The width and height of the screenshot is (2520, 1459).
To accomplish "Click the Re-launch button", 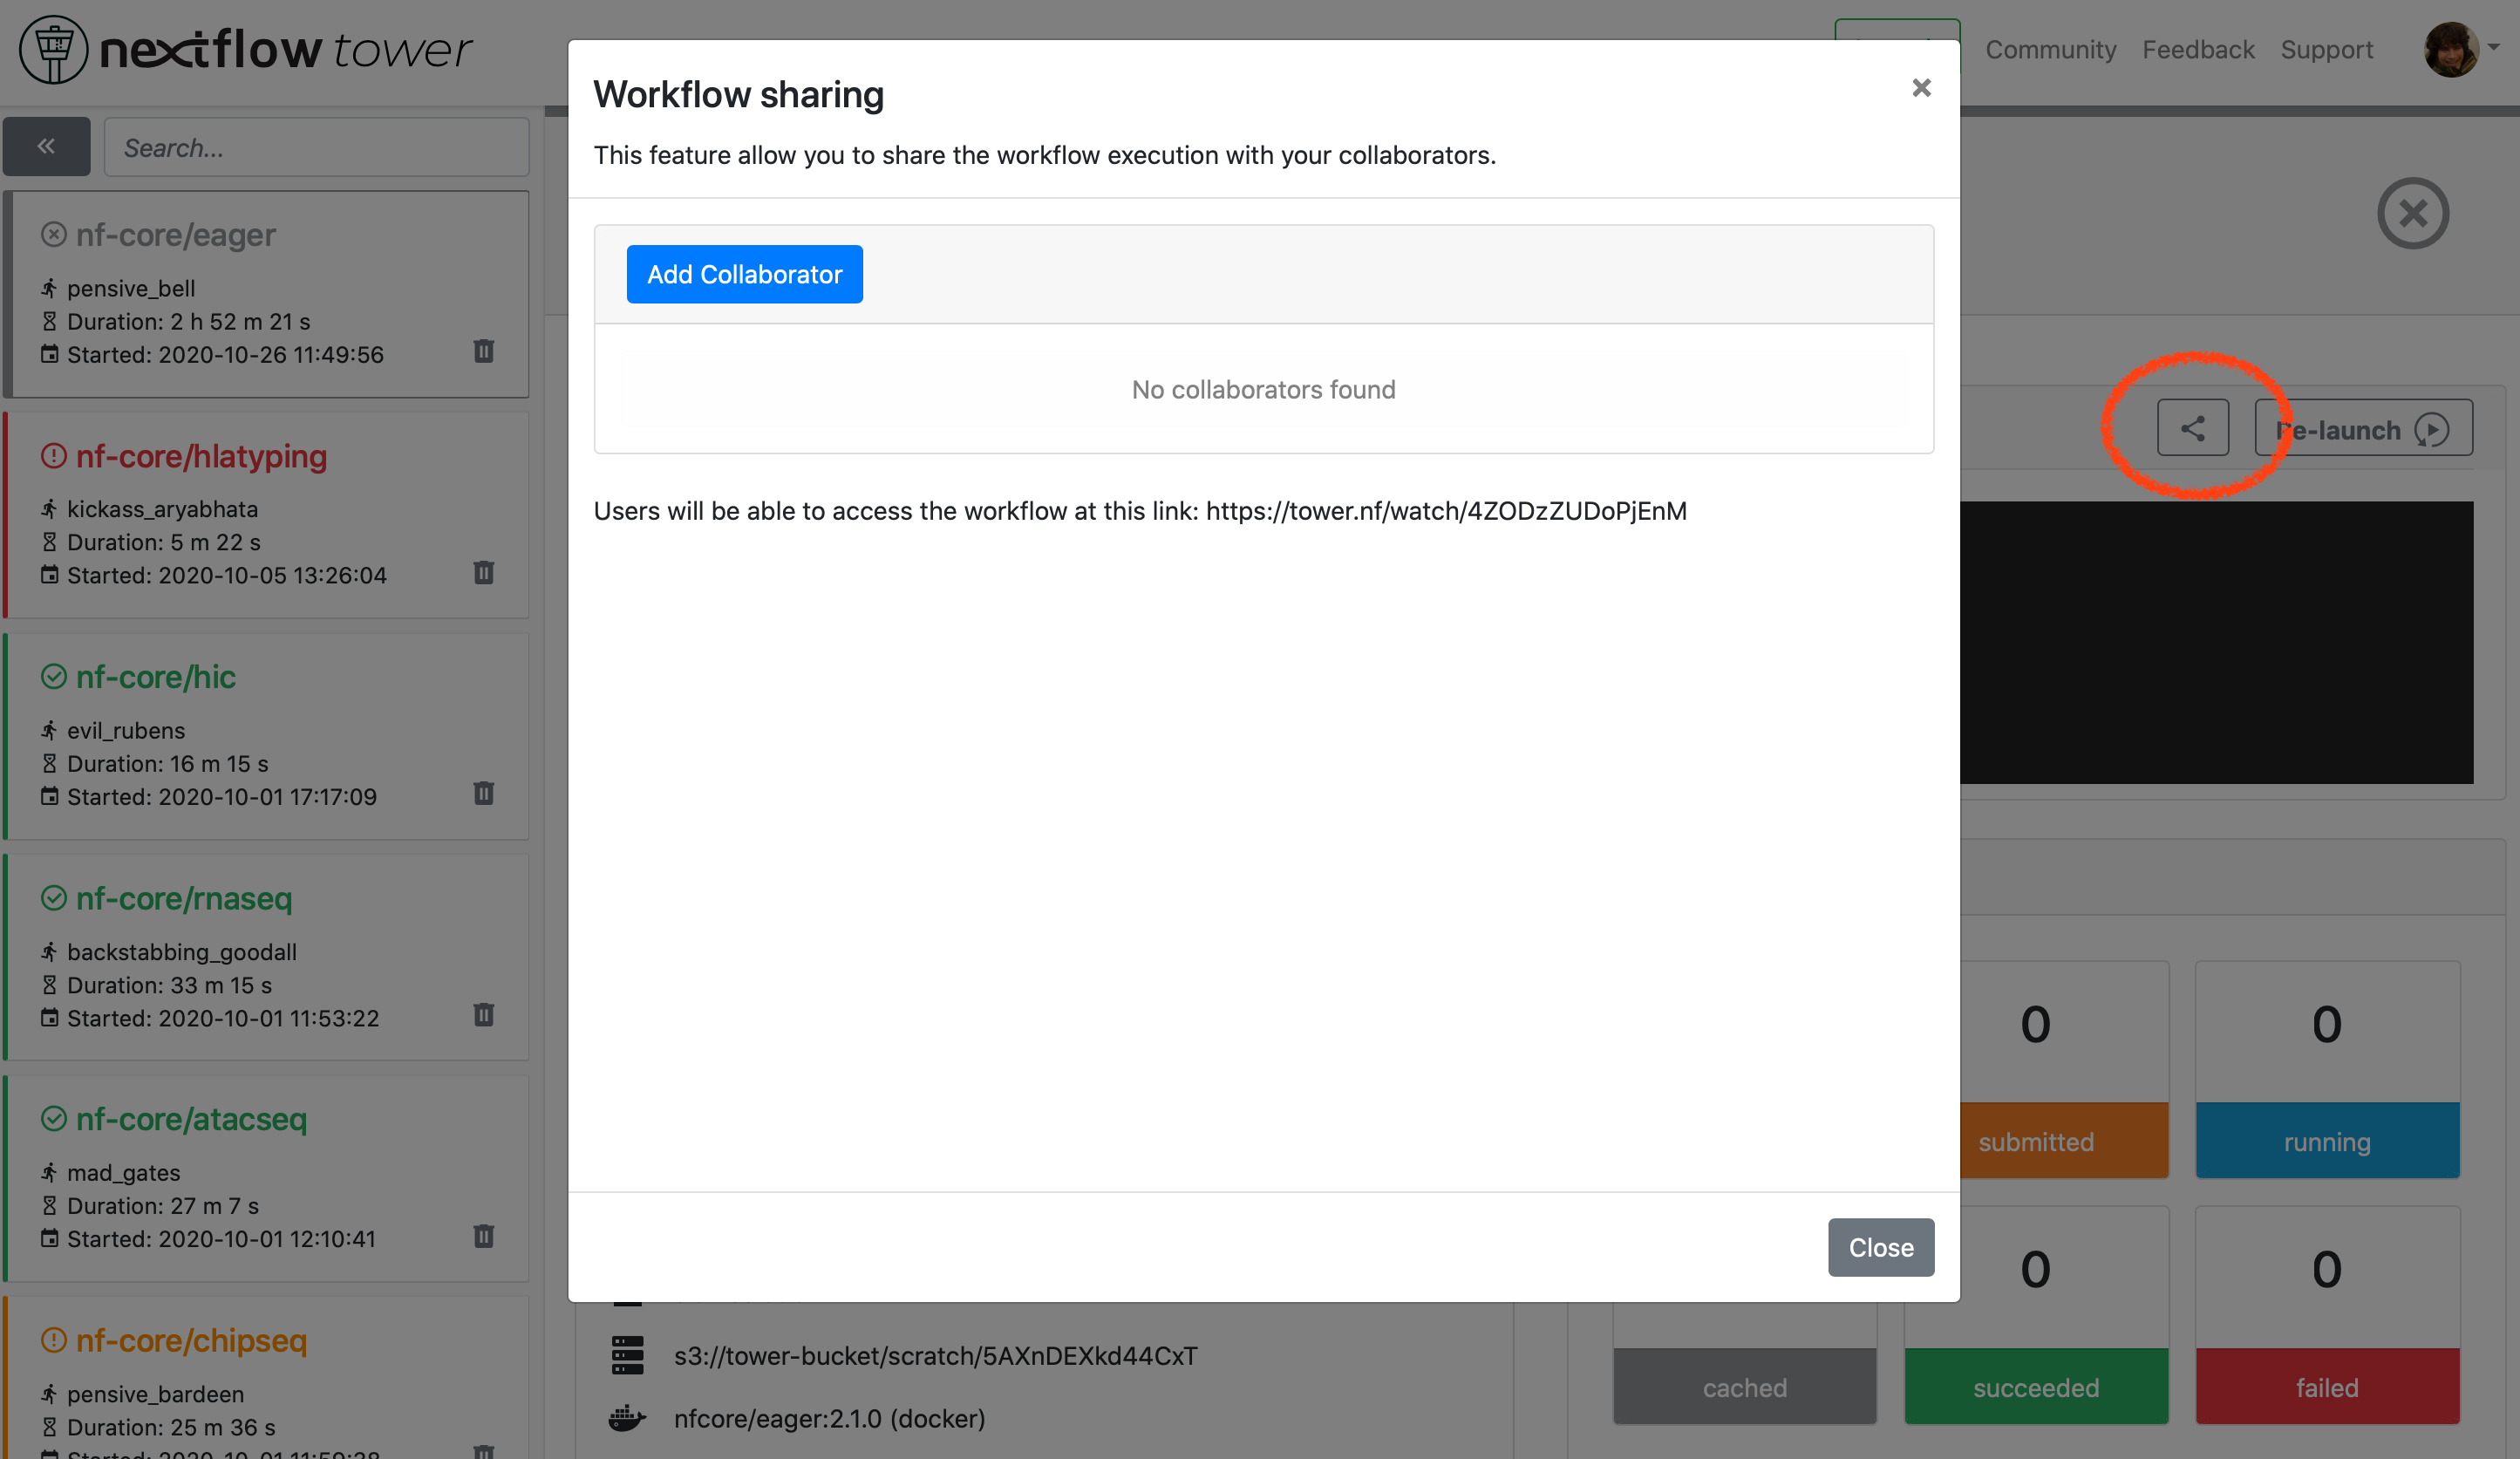I will coord(2364,429).
